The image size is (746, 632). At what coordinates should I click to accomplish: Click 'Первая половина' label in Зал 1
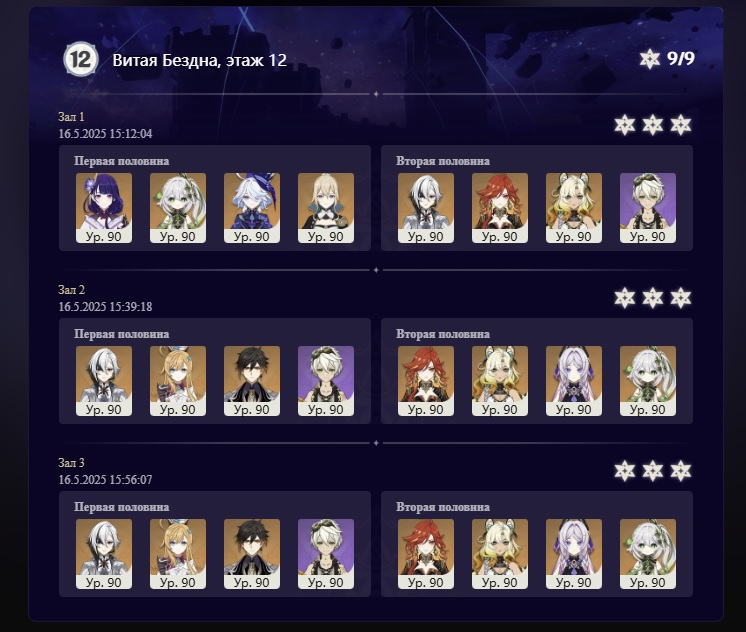pyautogui.click(x=121, y=161)
